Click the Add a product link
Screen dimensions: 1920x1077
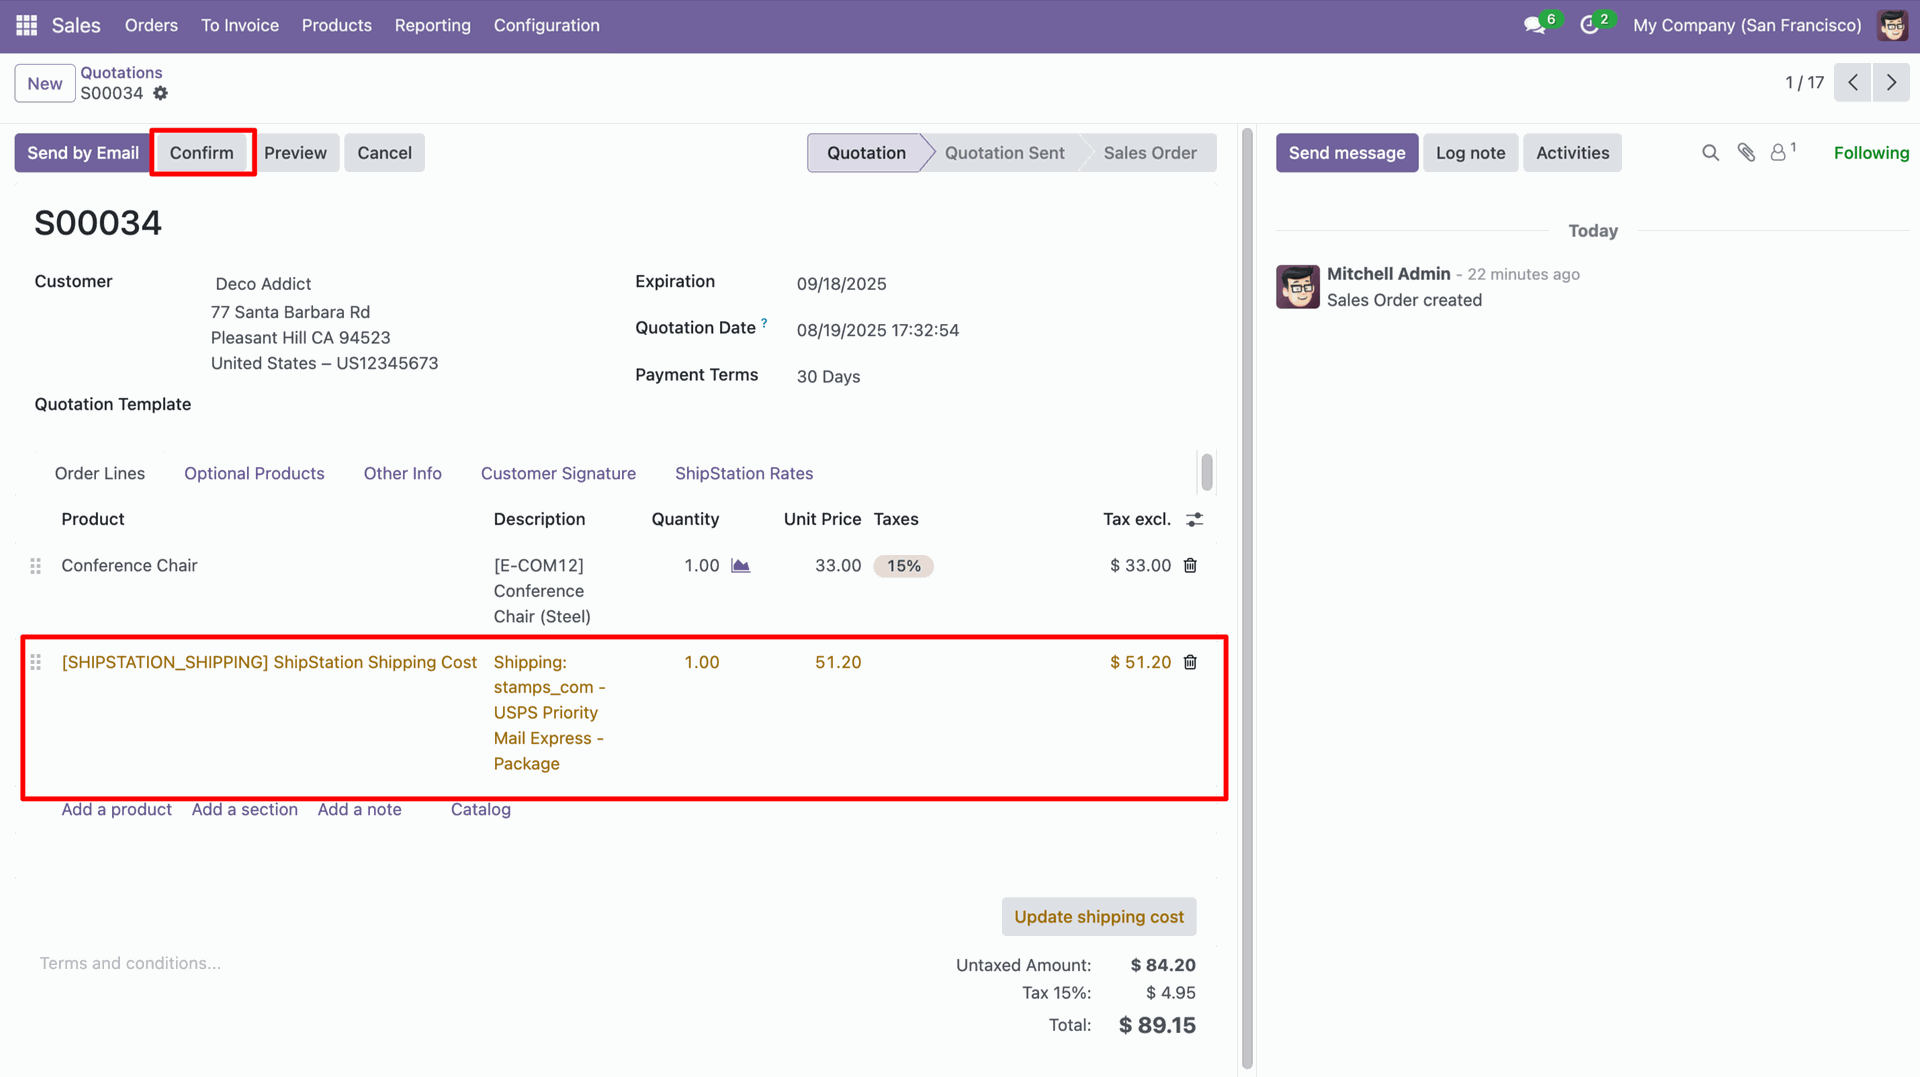pyautogui.click(x=116, y=809)
